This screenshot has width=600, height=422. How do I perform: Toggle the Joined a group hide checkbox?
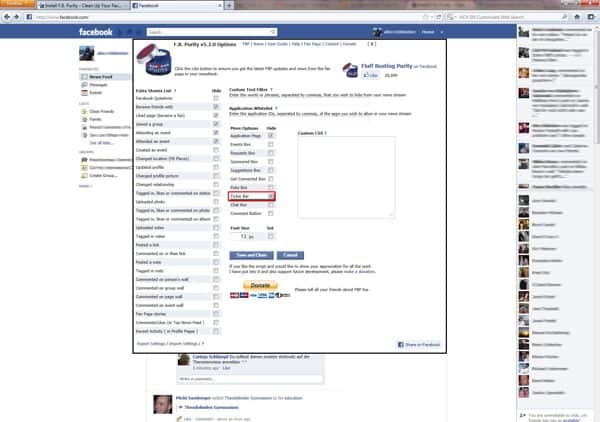click(x=216, y=124)
